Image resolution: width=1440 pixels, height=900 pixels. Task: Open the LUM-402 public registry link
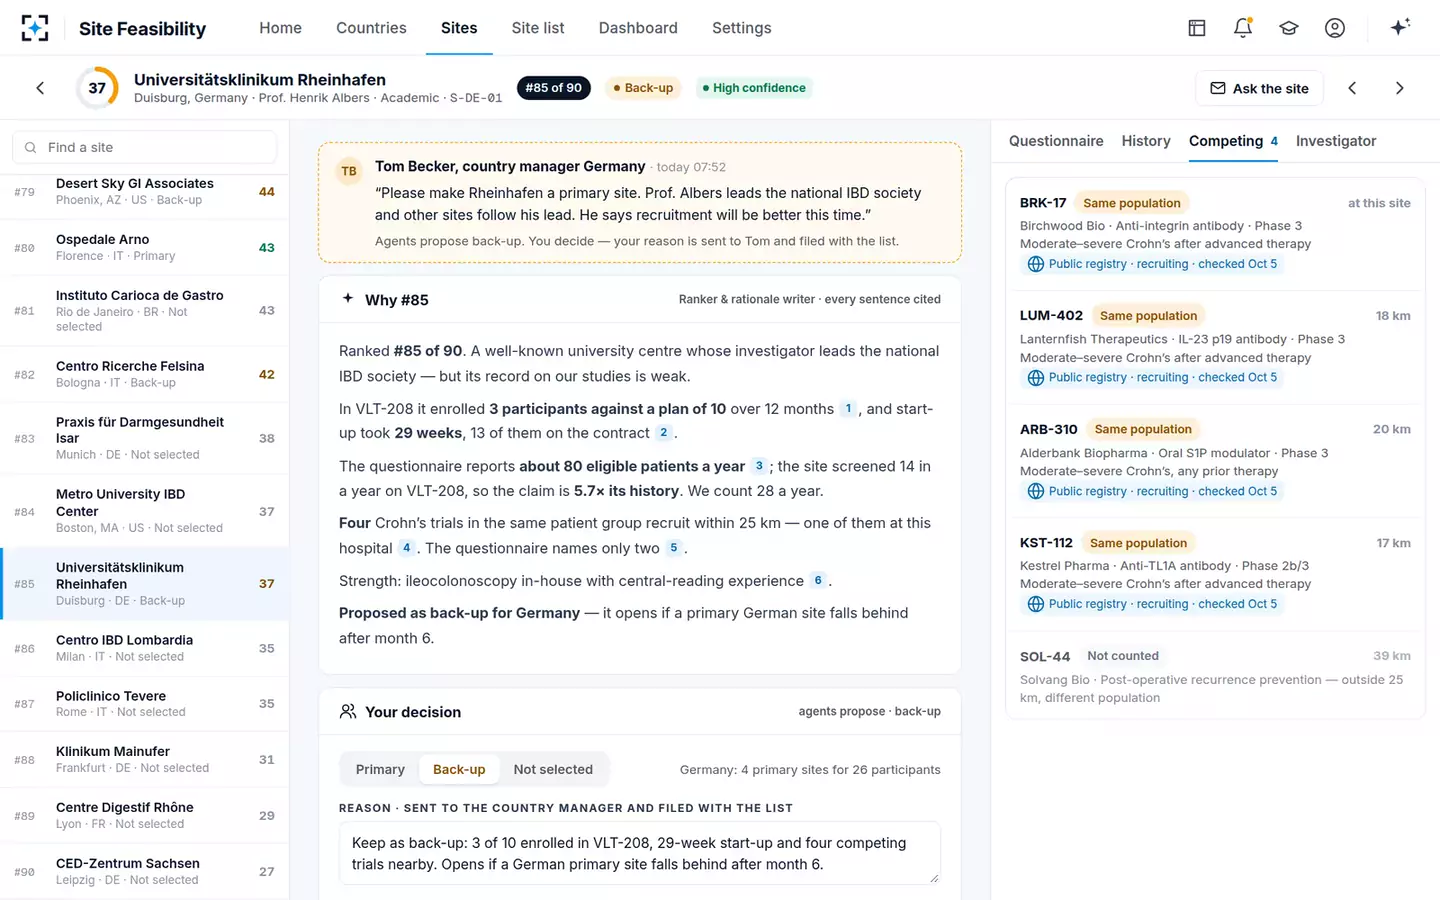[x=1153, y=377]
